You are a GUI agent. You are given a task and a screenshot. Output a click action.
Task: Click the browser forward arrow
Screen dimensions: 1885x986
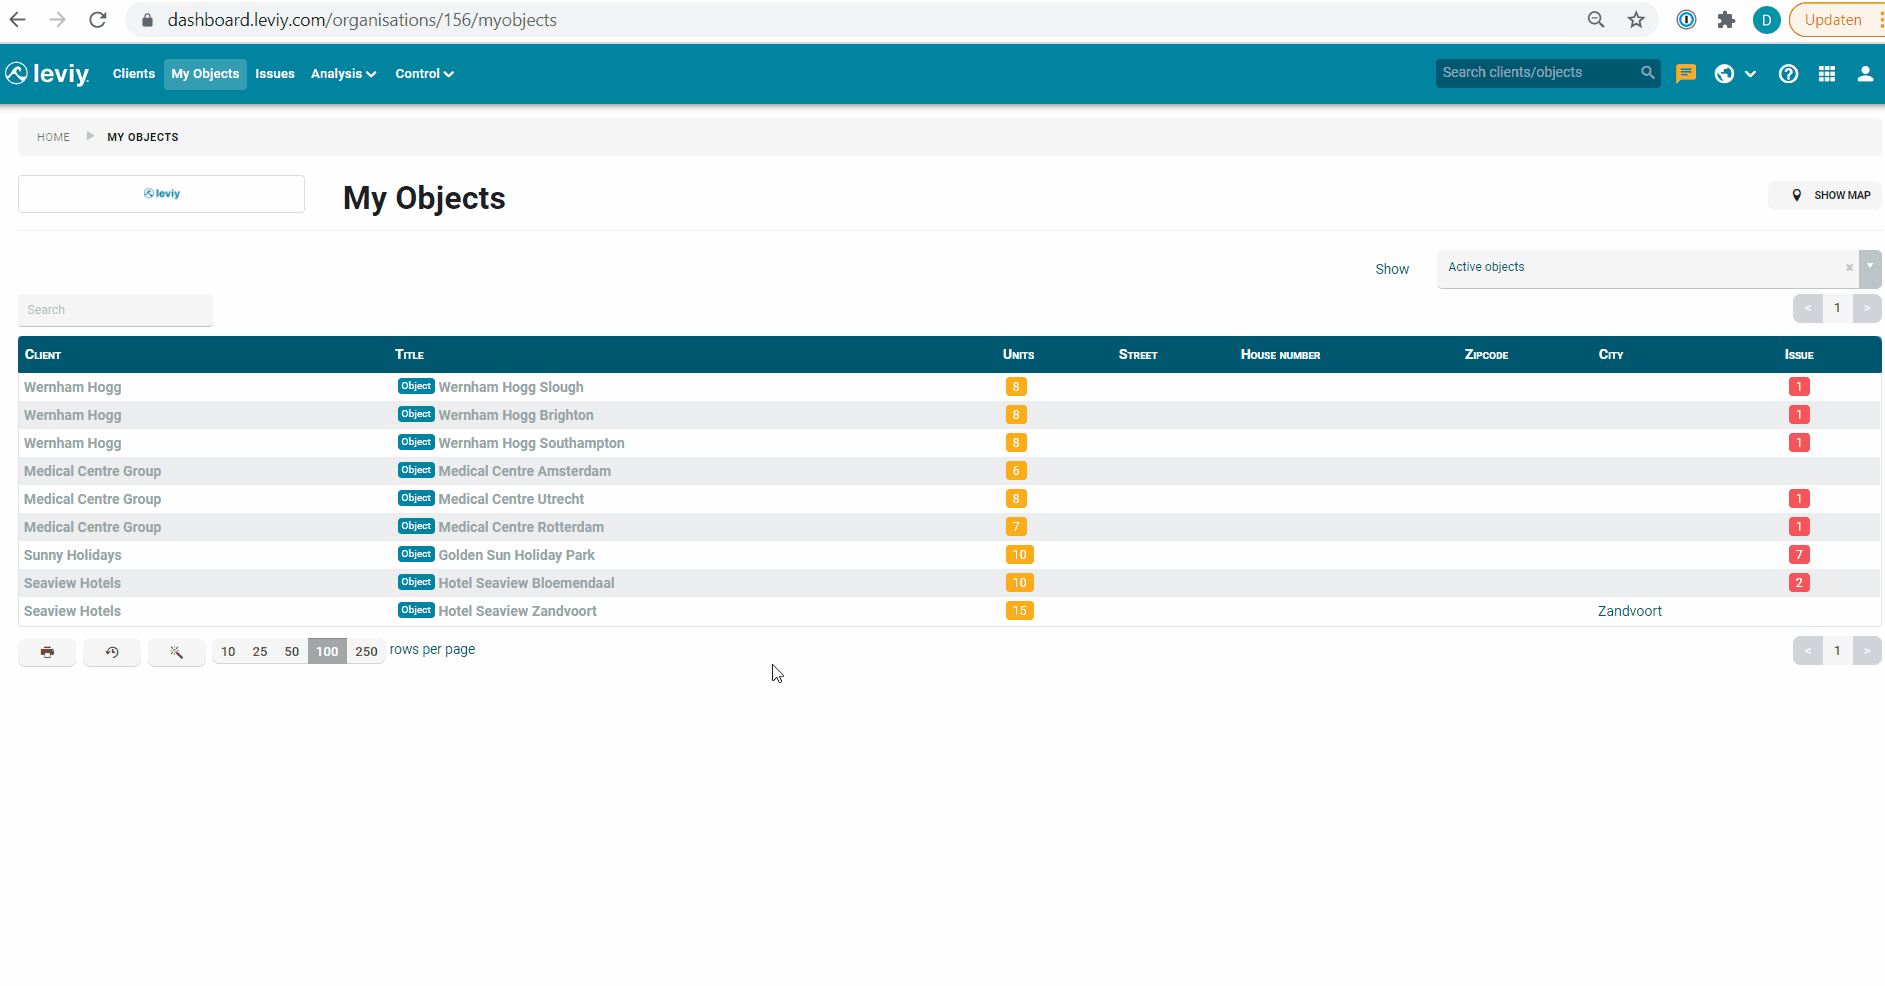click(x=58, y=20)
